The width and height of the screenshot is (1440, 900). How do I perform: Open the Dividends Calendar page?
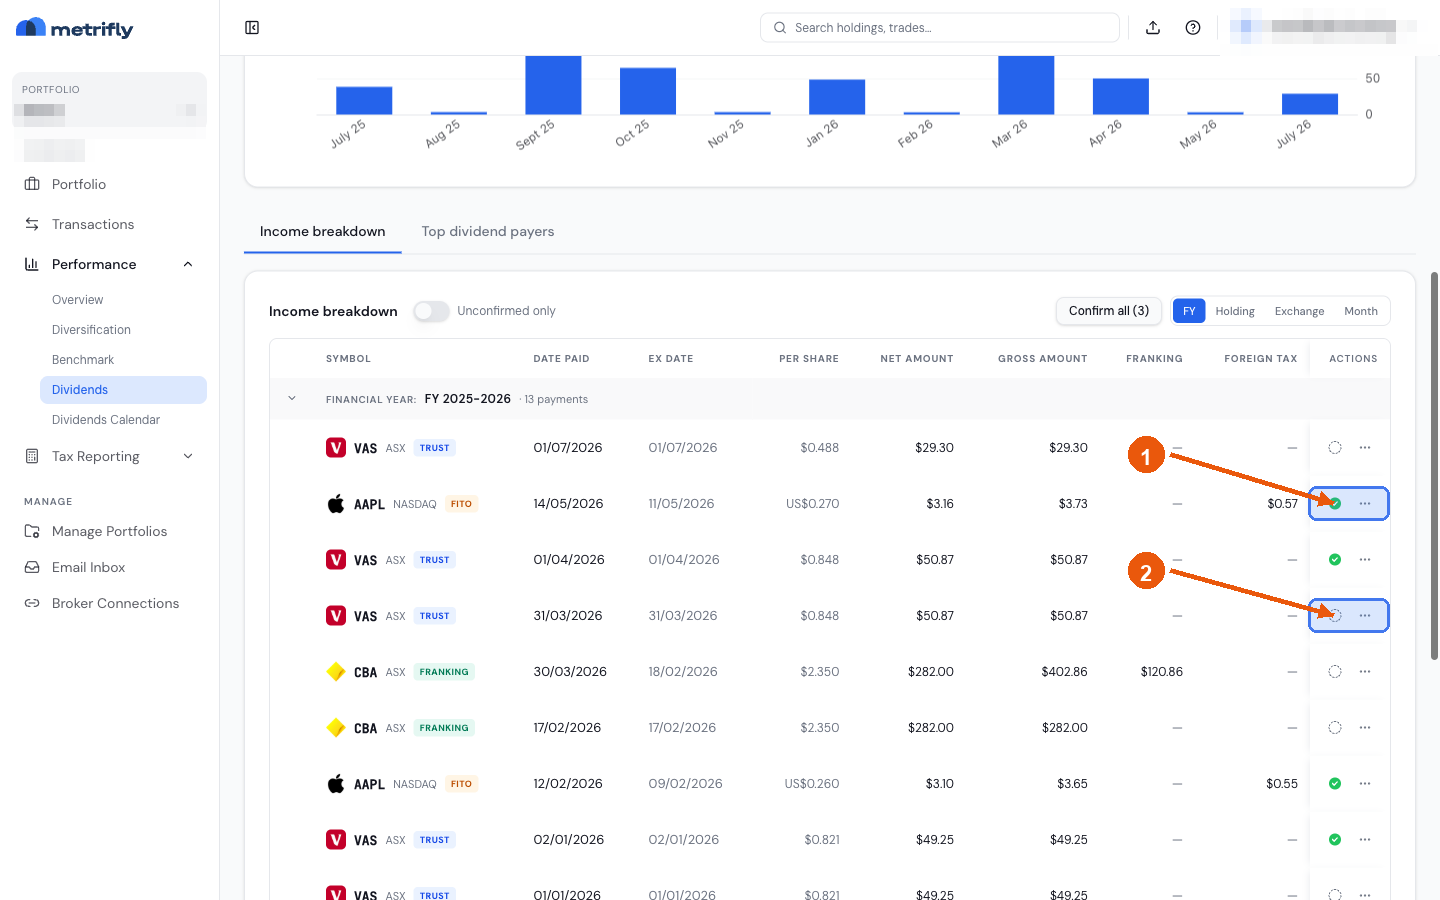tap(106, 420)
